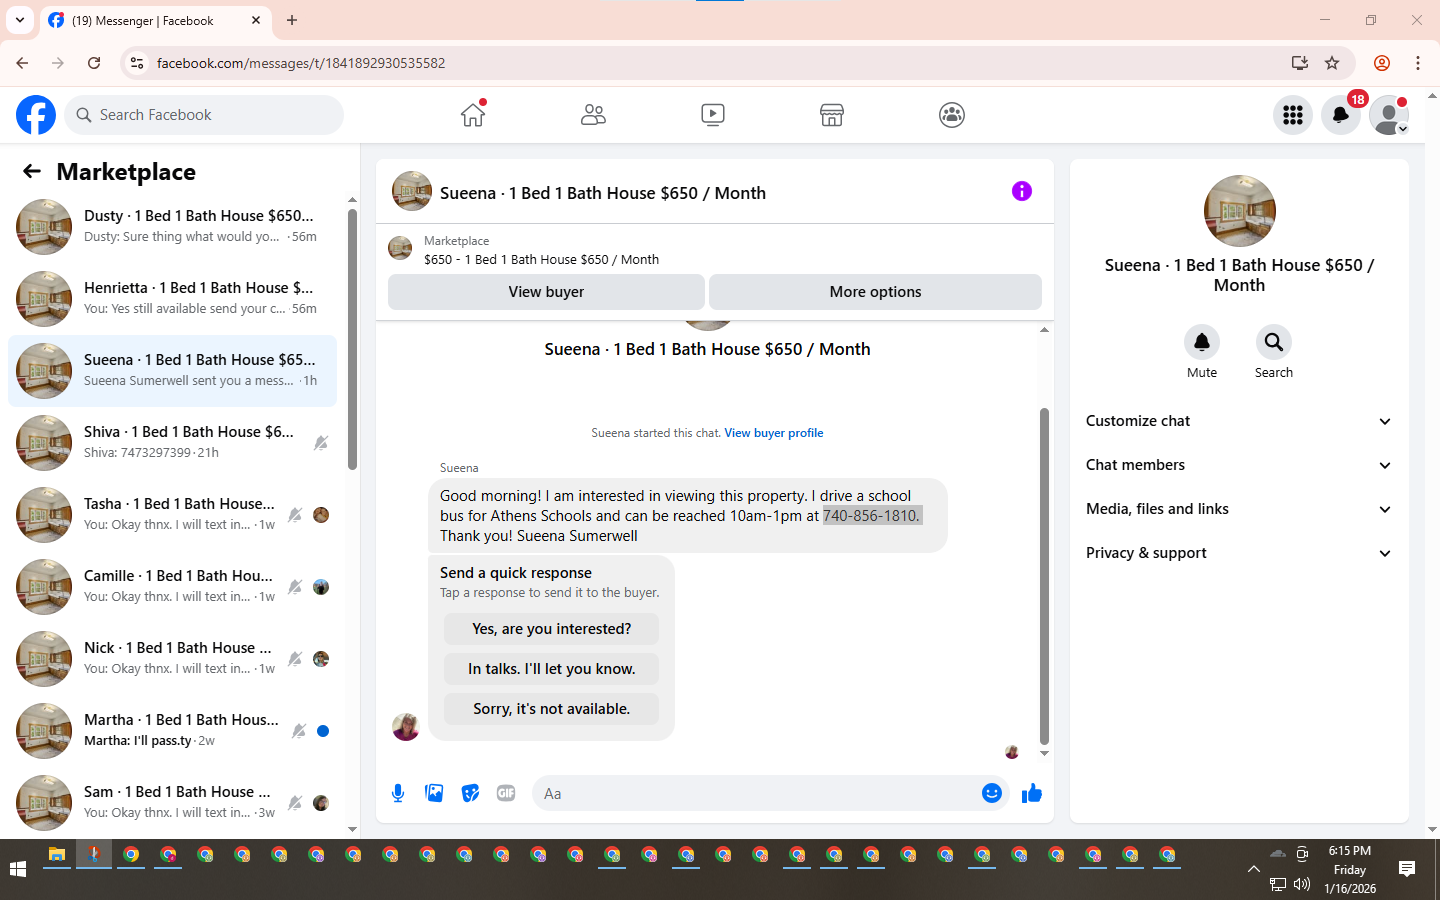Open Windows notification center icon
1440x900 pixels.
point(1407,869)
